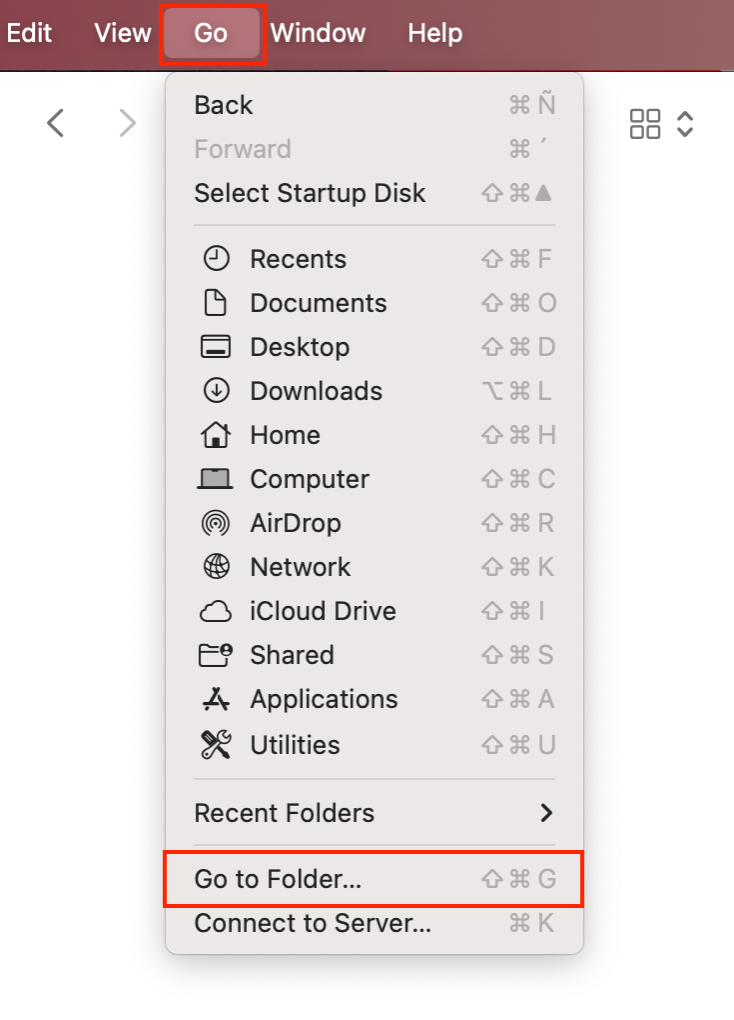The image size is (734, 1020).
Task: Click the Back navigation arrow
Action: pos(55,122)
